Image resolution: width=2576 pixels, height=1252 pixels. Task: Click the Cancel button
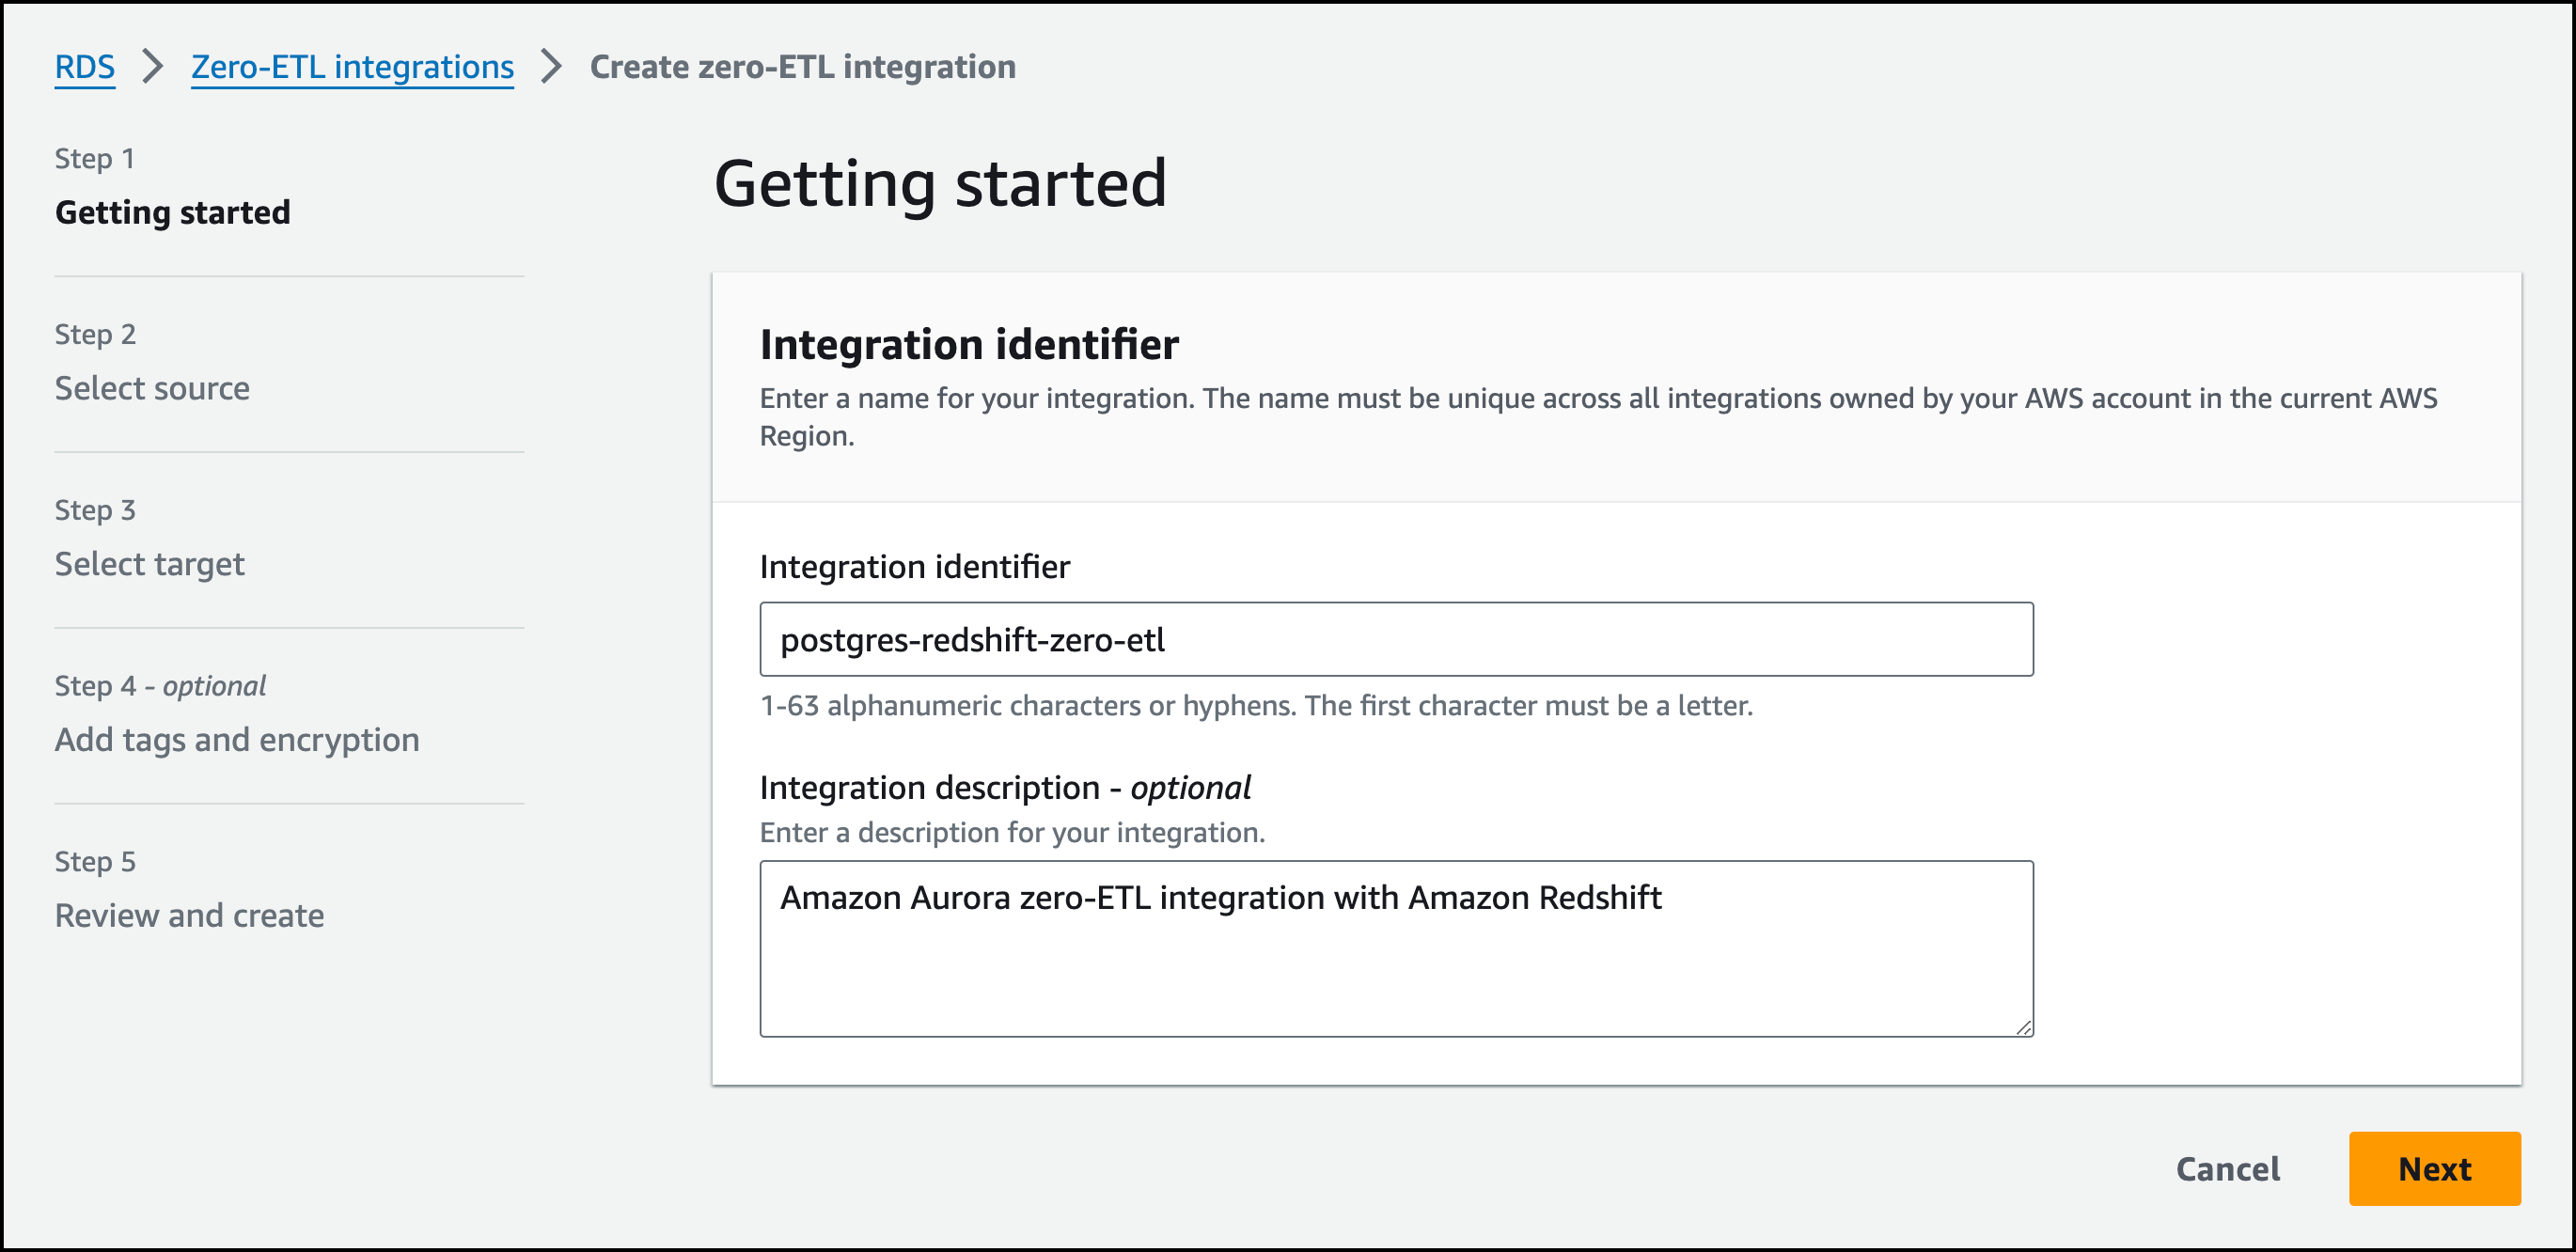pyautogui.click(x=2227, y=1168)
